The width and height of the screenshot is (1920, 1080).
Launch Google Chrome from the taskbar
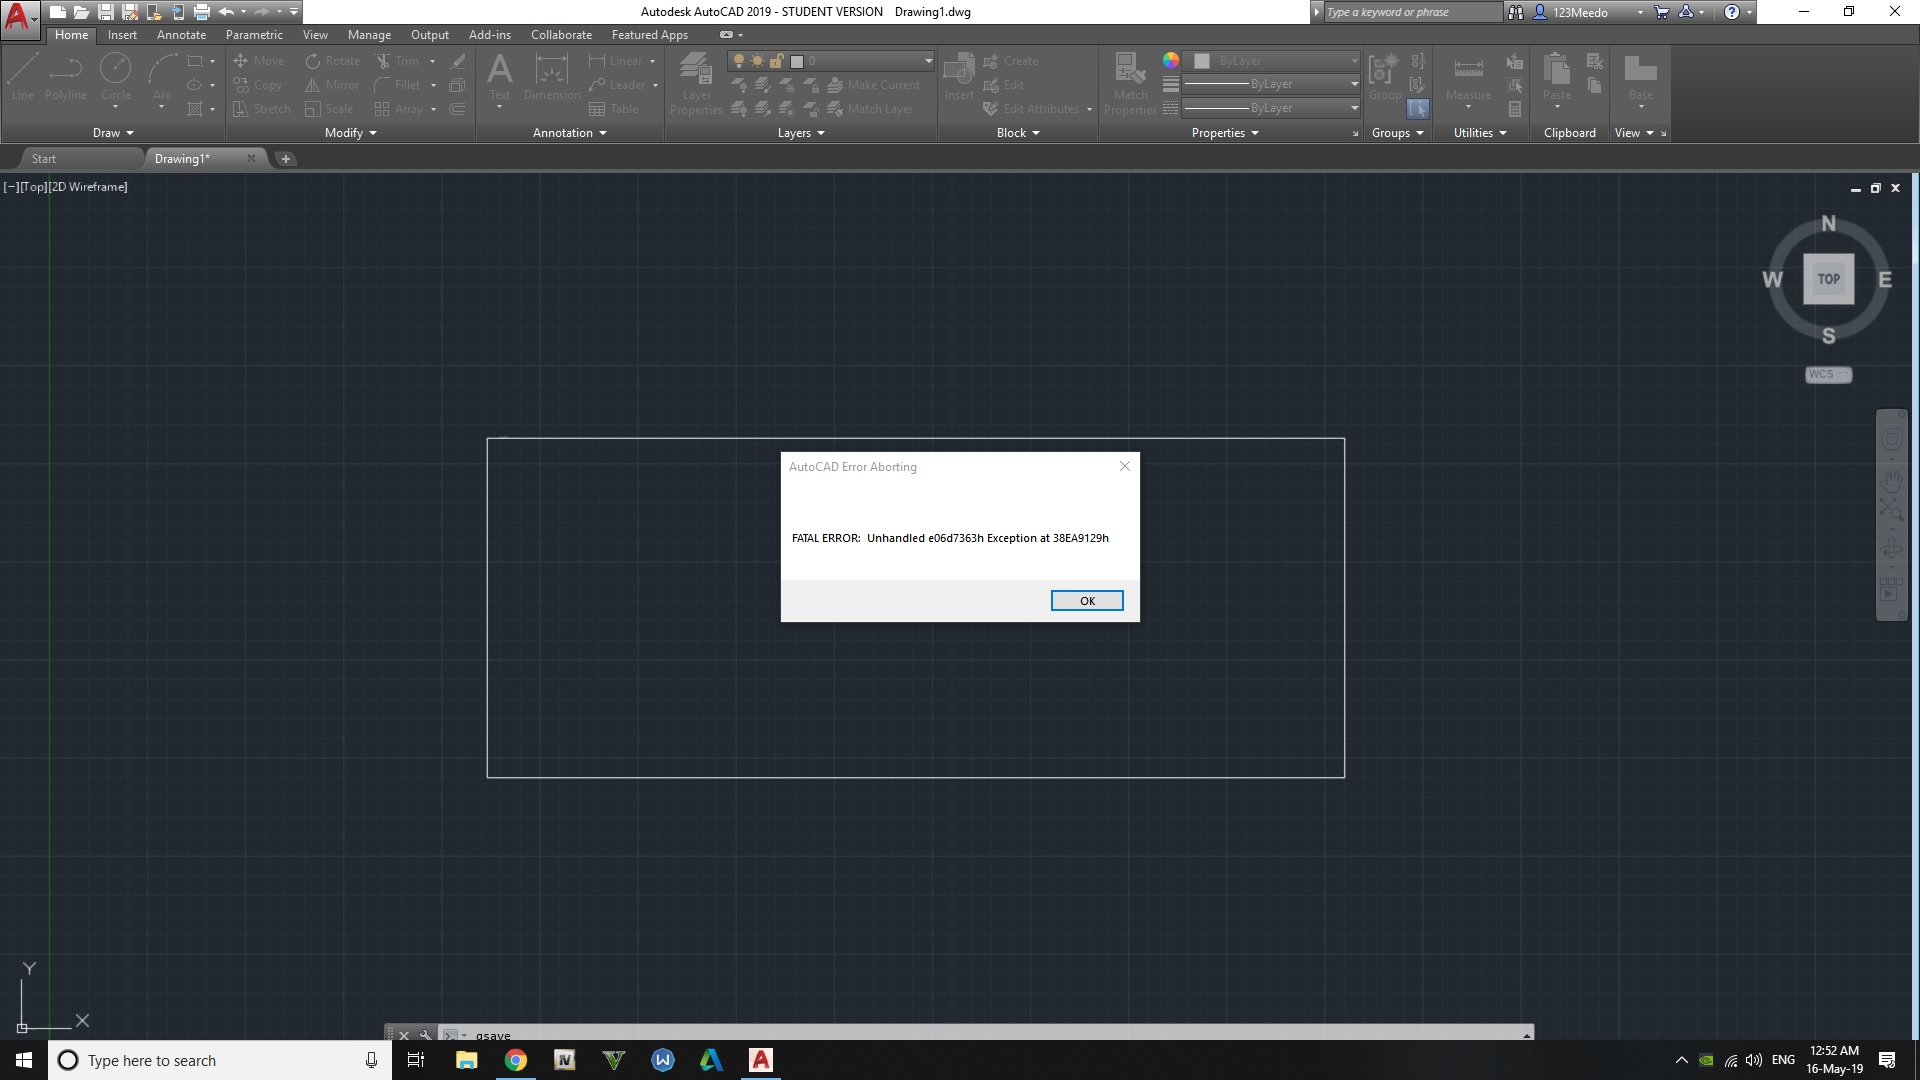pos(515,1059)
